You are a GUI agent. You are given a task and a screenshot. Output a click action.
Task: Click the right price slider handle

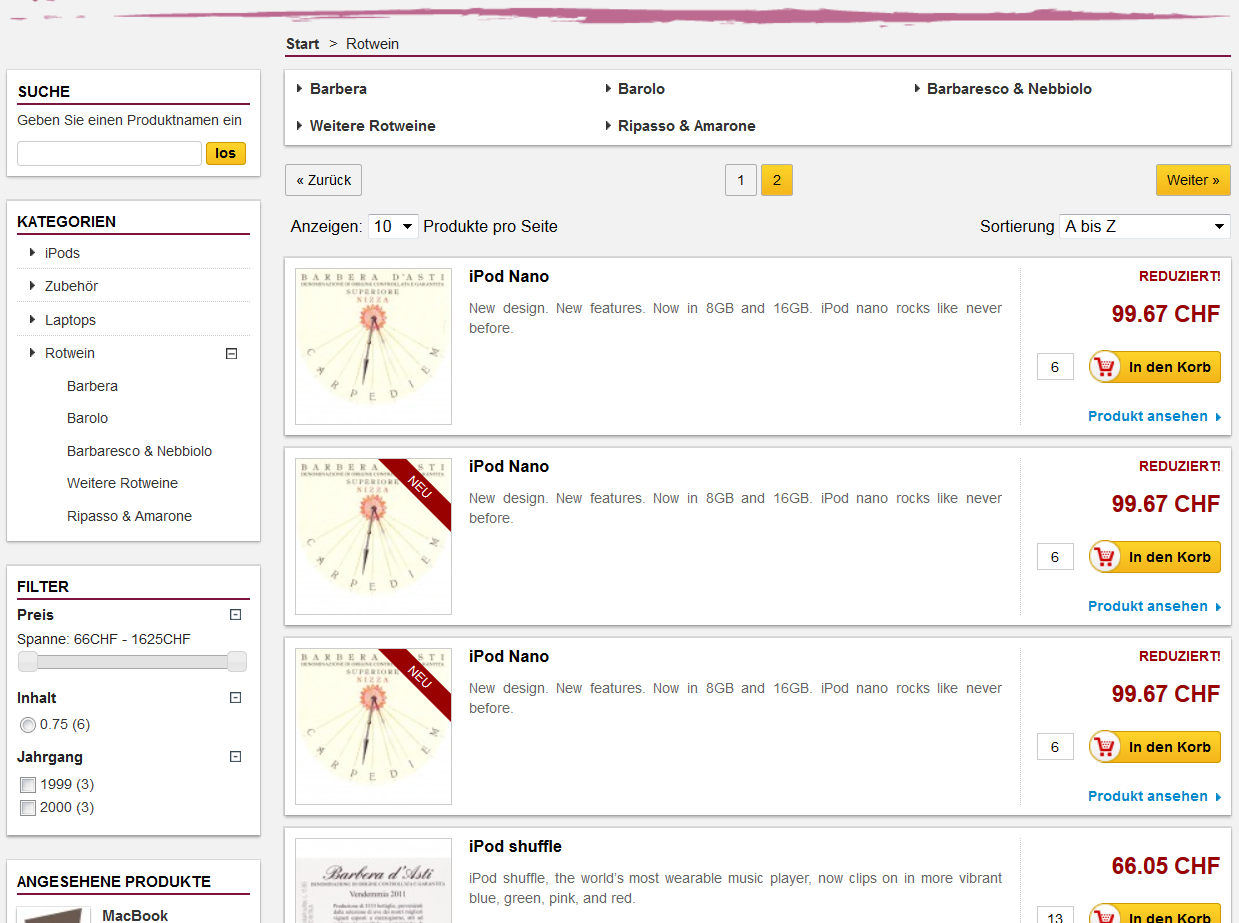pyautogui.click(x=237, y=661)
